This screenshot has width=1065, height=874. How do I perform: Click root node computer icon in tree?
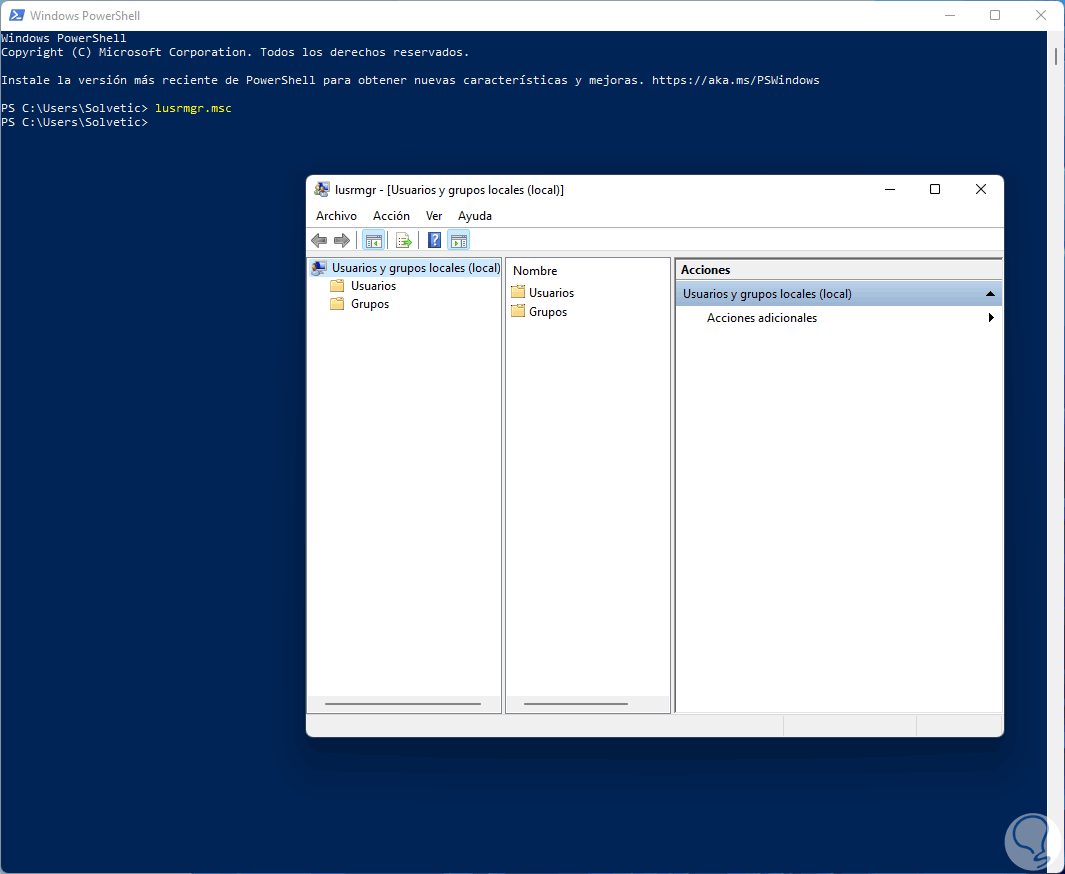click(x=319, y=268)
